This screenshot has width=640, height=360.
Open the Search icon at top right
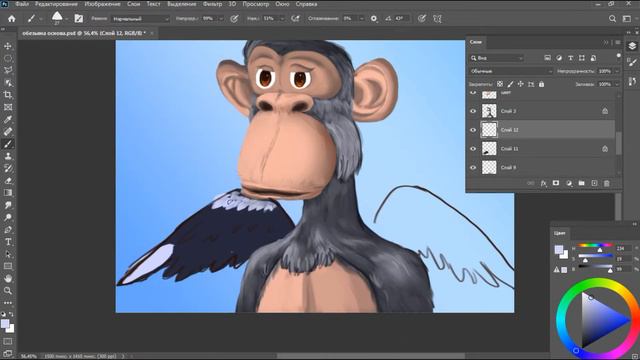pos(612,19)
